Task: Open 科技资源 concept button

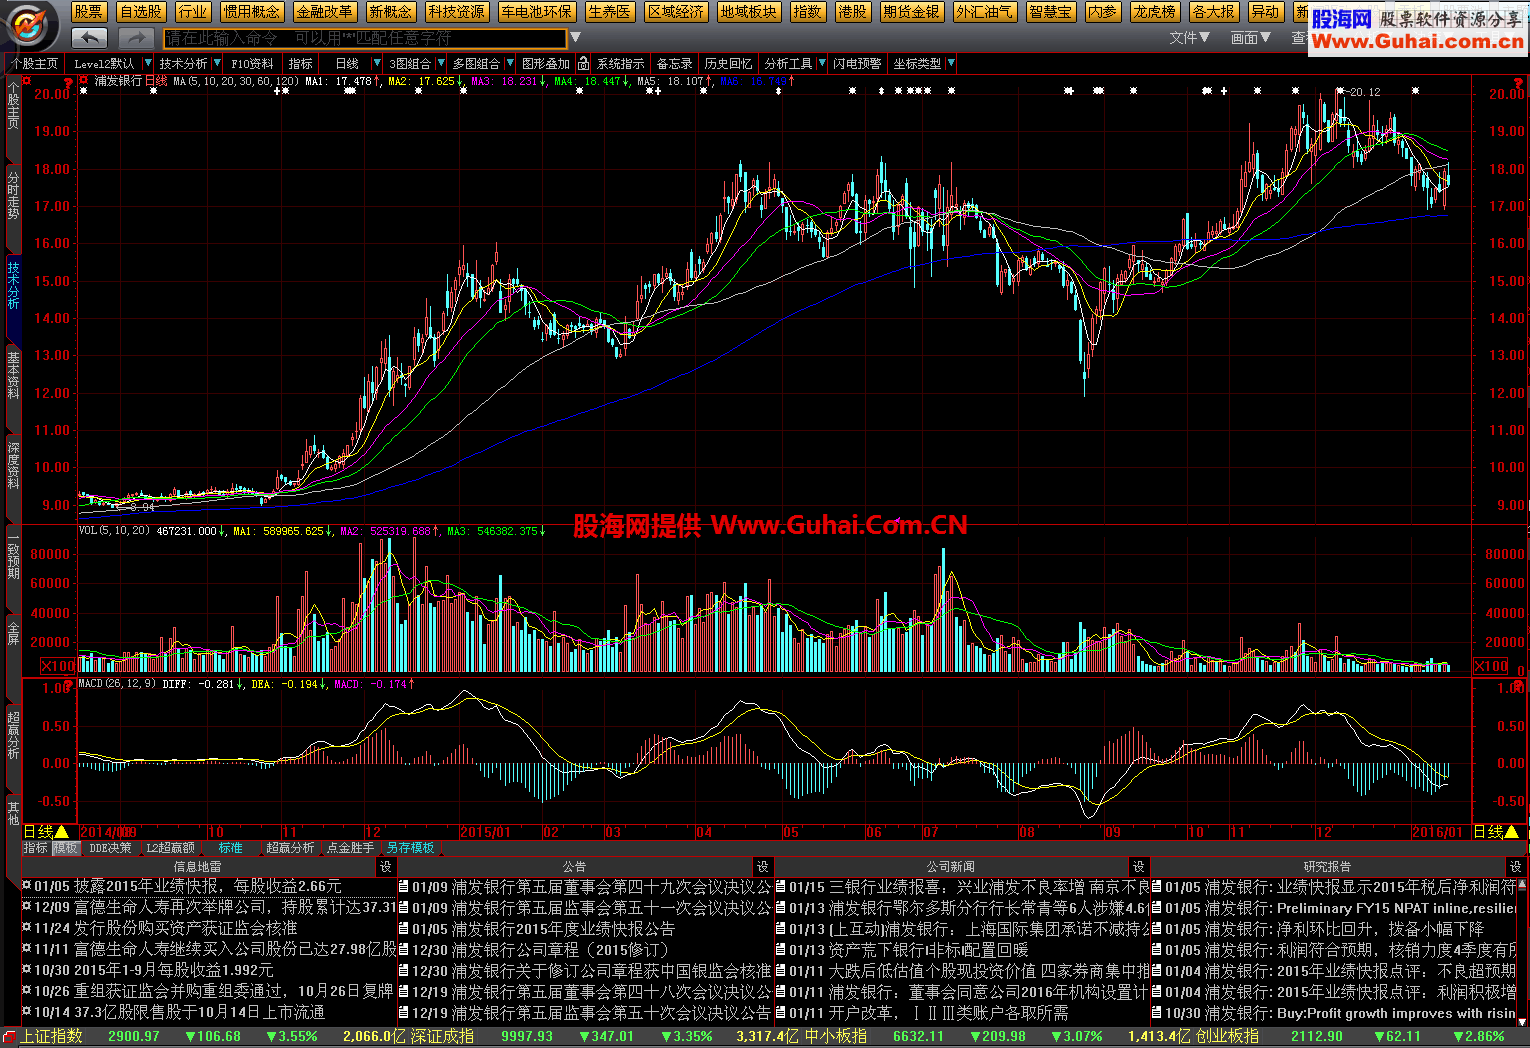Action: [456, 12]
